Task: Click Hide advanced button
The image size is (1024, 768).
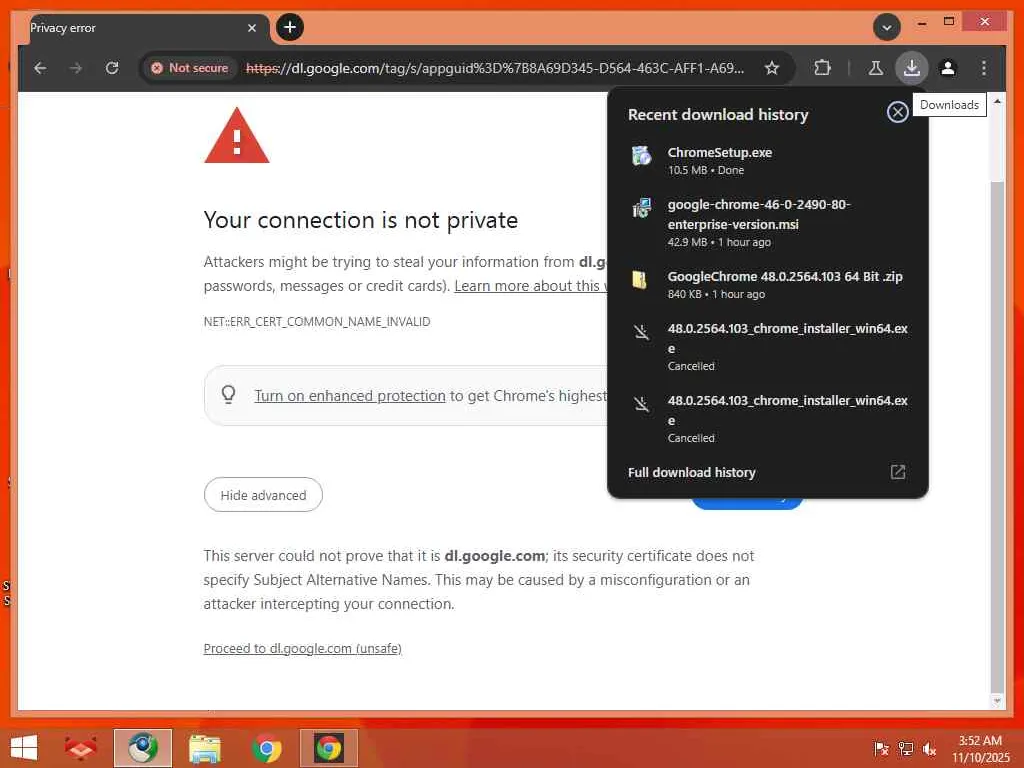Action: 263,495
